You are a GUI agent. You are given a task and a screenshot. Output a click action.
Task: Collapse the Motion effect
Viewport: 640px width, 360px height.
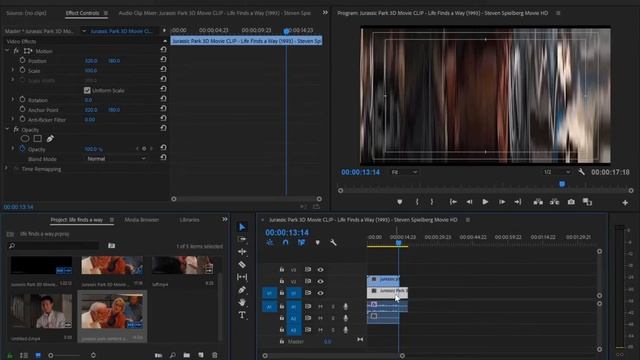(x=7, y=51)
